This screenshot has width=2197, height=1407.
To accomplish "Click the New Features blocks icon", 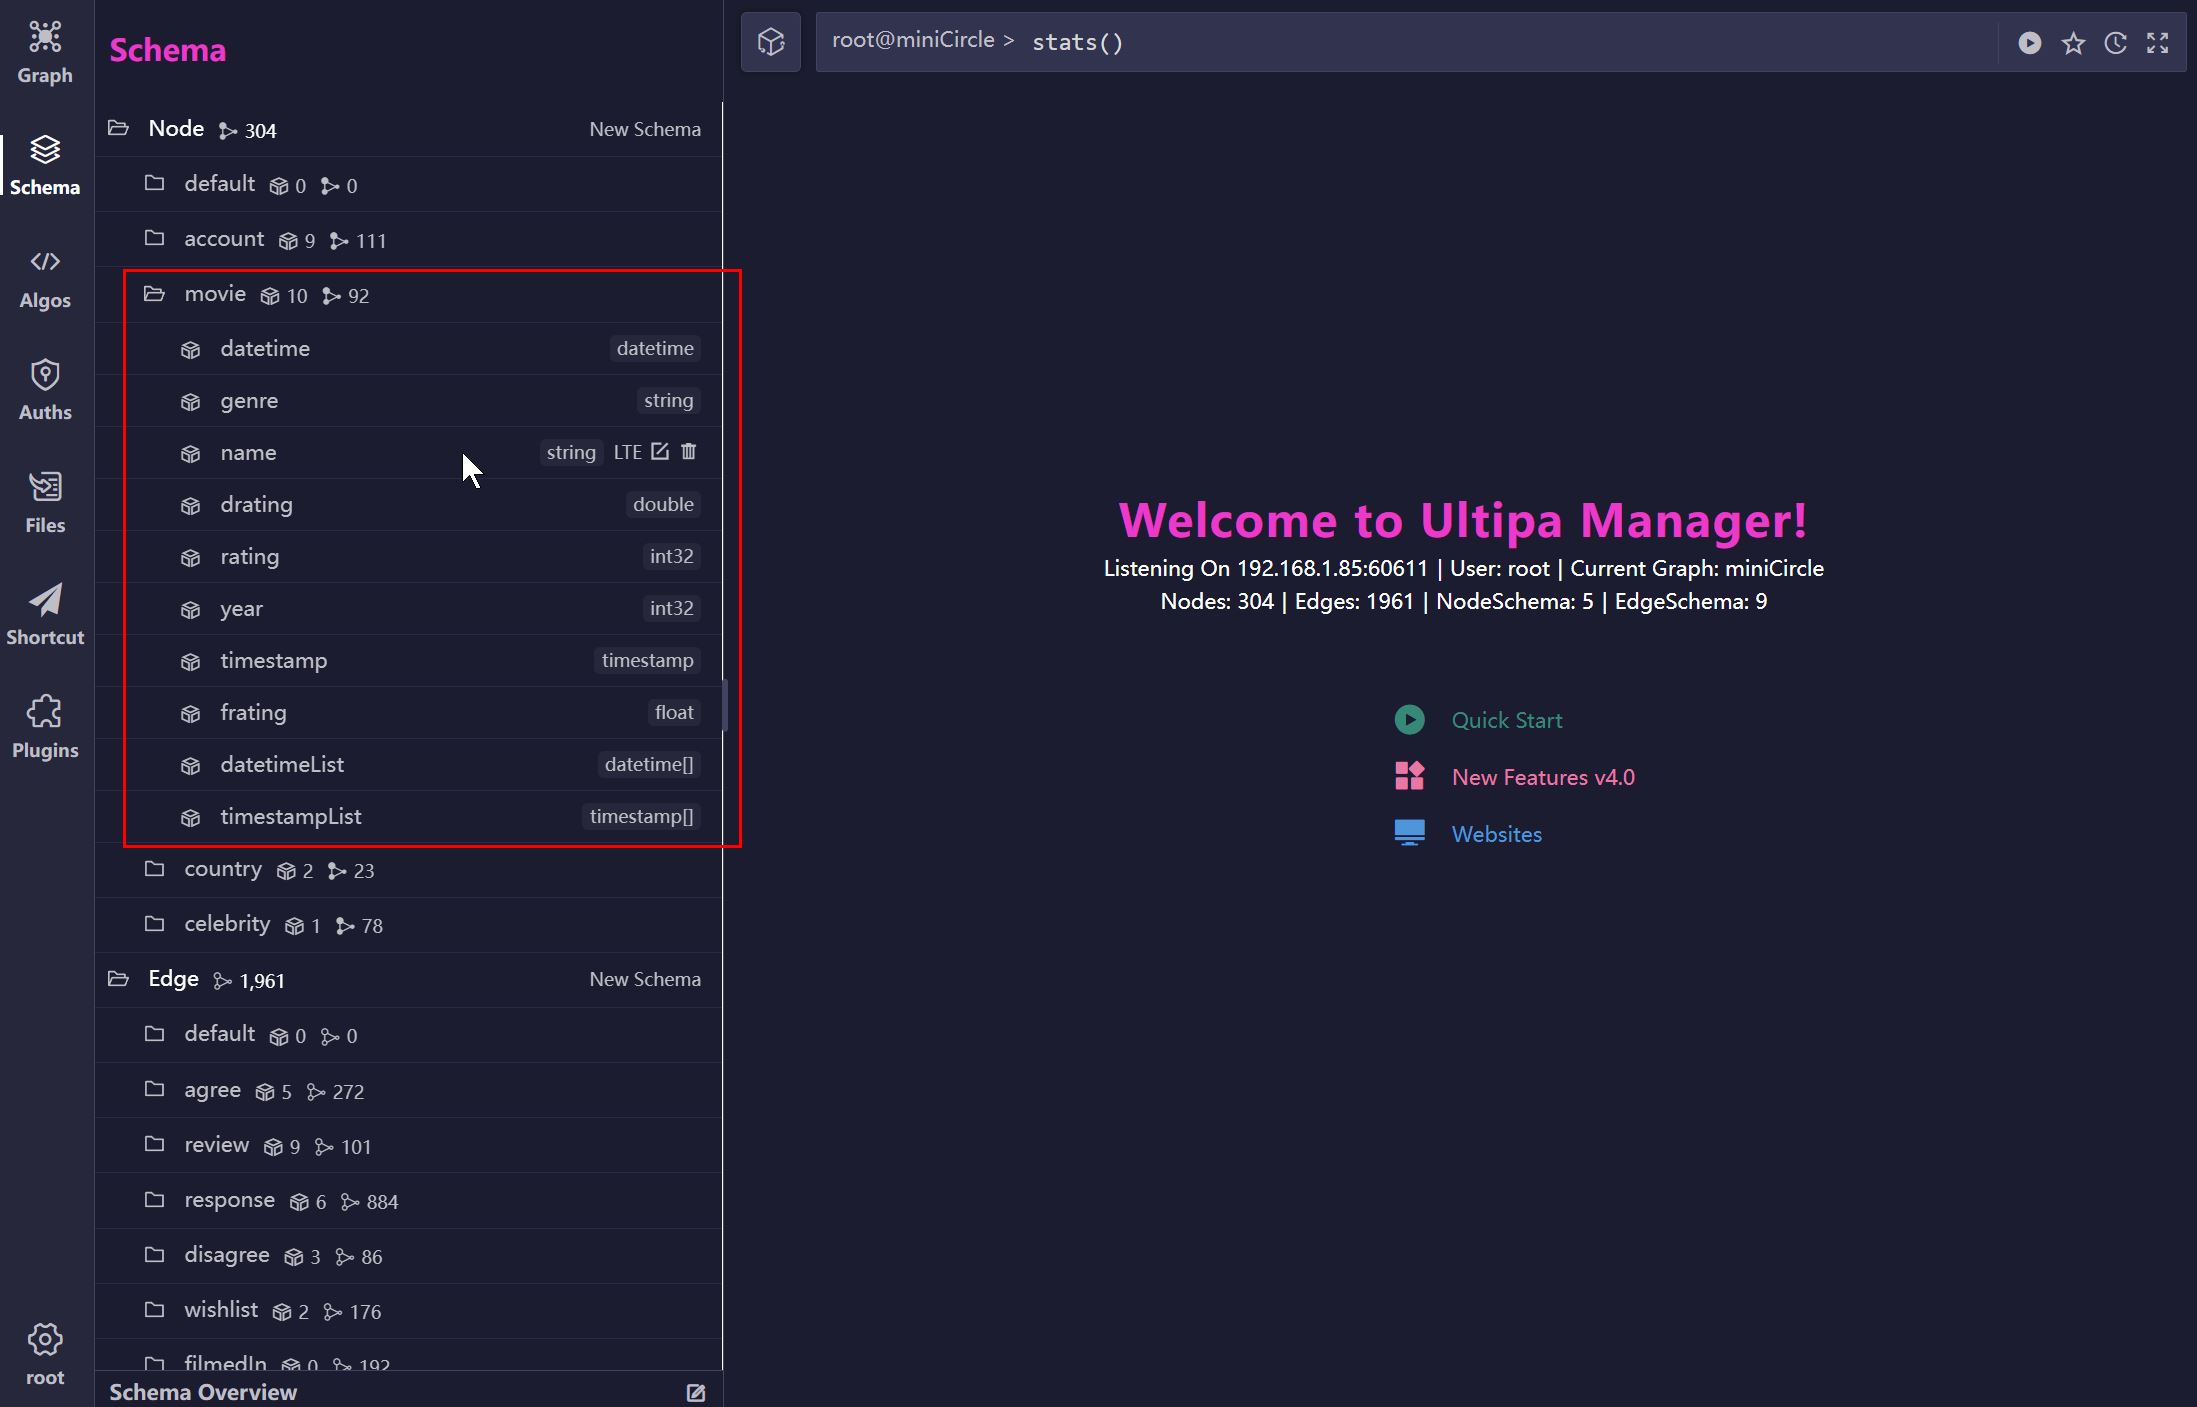I will point(1409,776).
